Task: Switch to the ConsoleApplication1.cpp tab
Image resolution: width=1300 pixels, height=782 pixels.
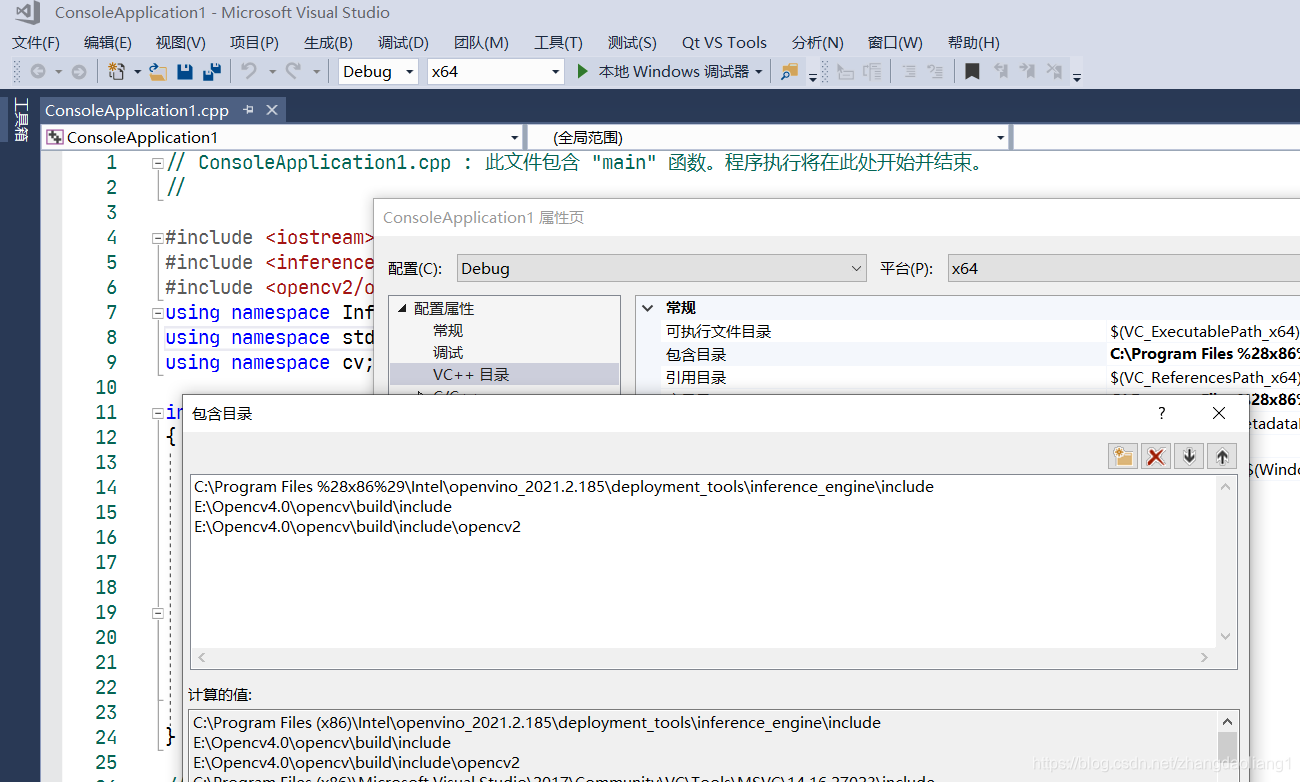Action: (137, 110)
